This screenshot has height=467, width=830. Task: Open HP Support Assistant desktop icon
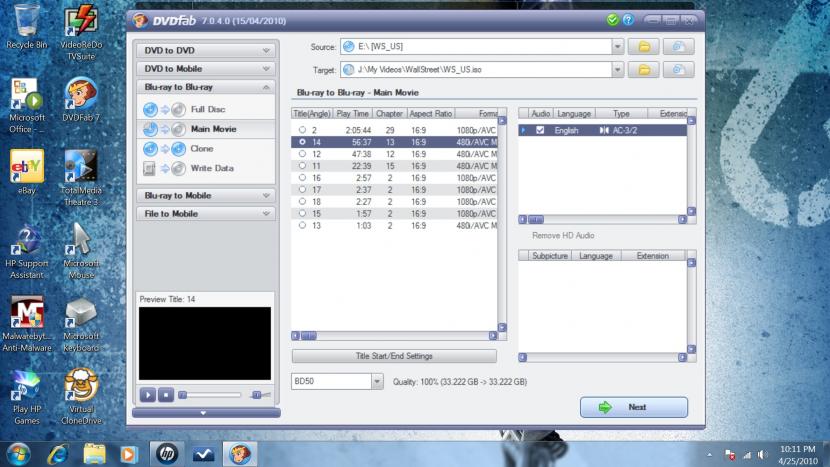click(26, 251)
